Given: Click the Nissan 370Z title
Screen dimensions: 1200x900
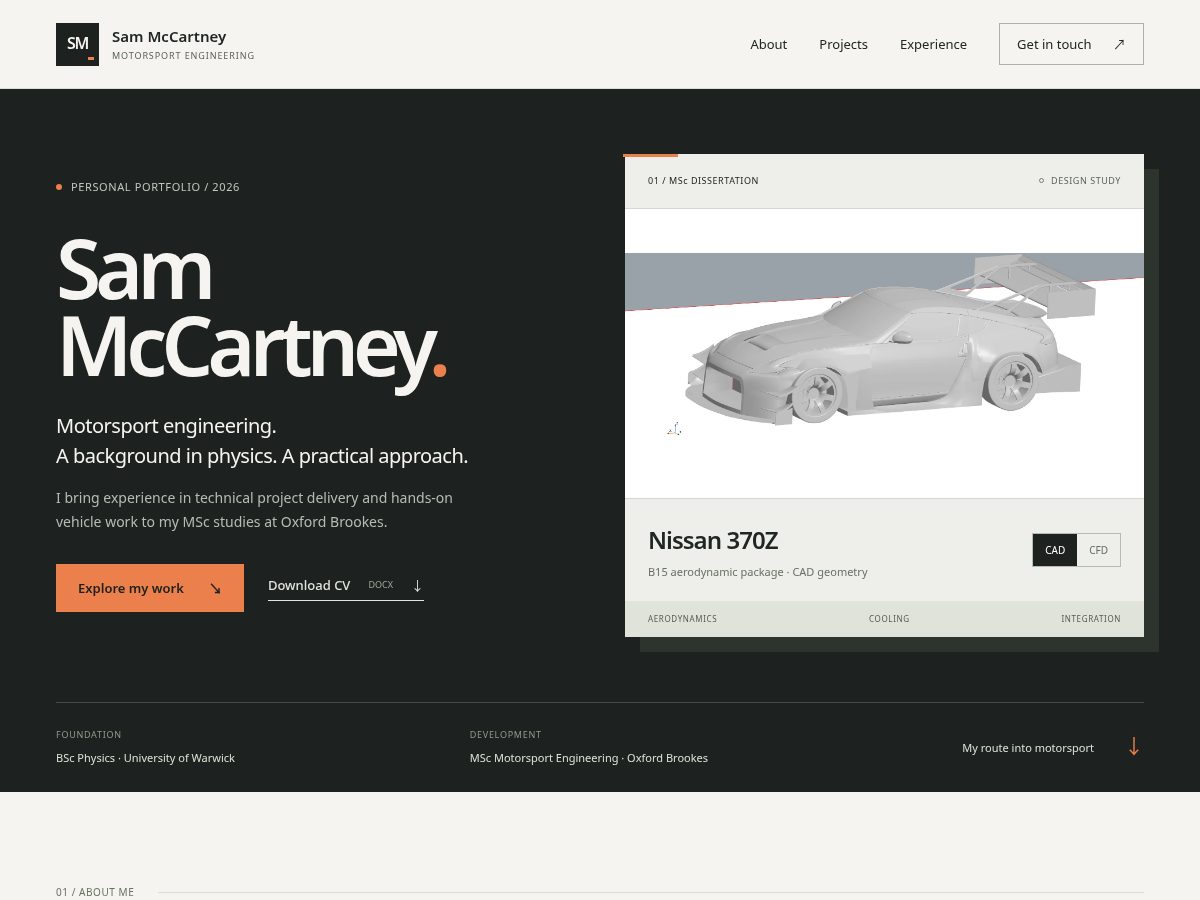Looking at the screenshot, I should pos(713,541).
